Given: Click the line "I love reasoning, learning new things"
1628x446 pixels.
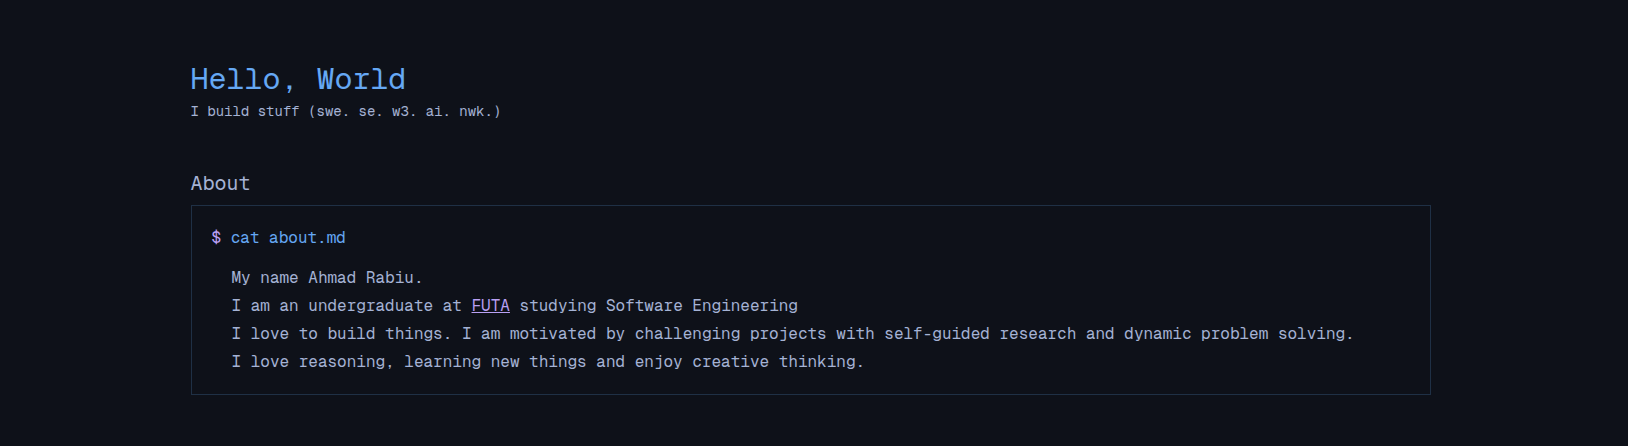Looking at the screenshot, I should point(547,362).
